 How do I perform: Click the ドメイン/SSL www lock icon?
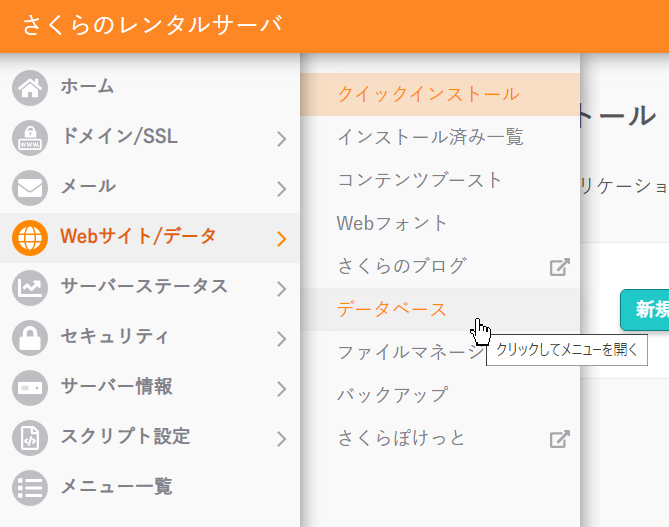(30, 138)
